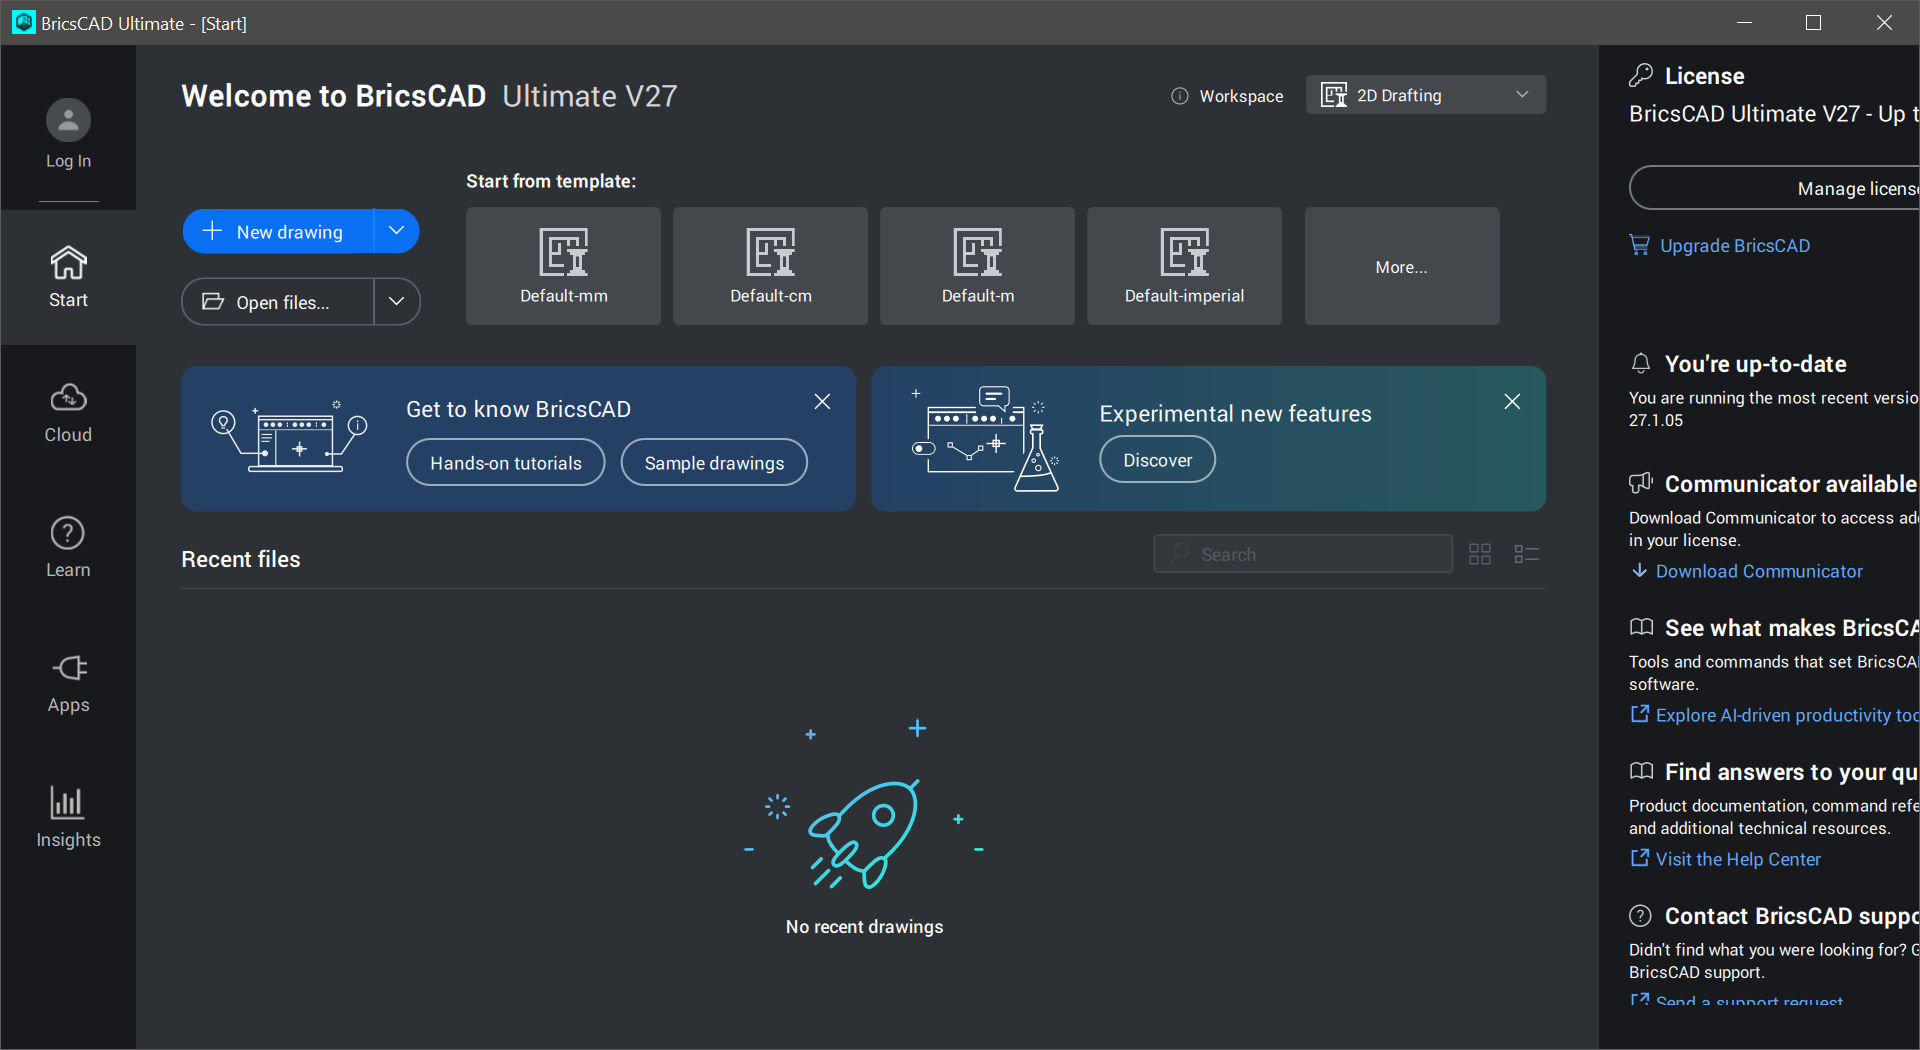Screen dimensions: 1920x1050
Task: Switch recent files to grid view
Action: pos(1480,554)
